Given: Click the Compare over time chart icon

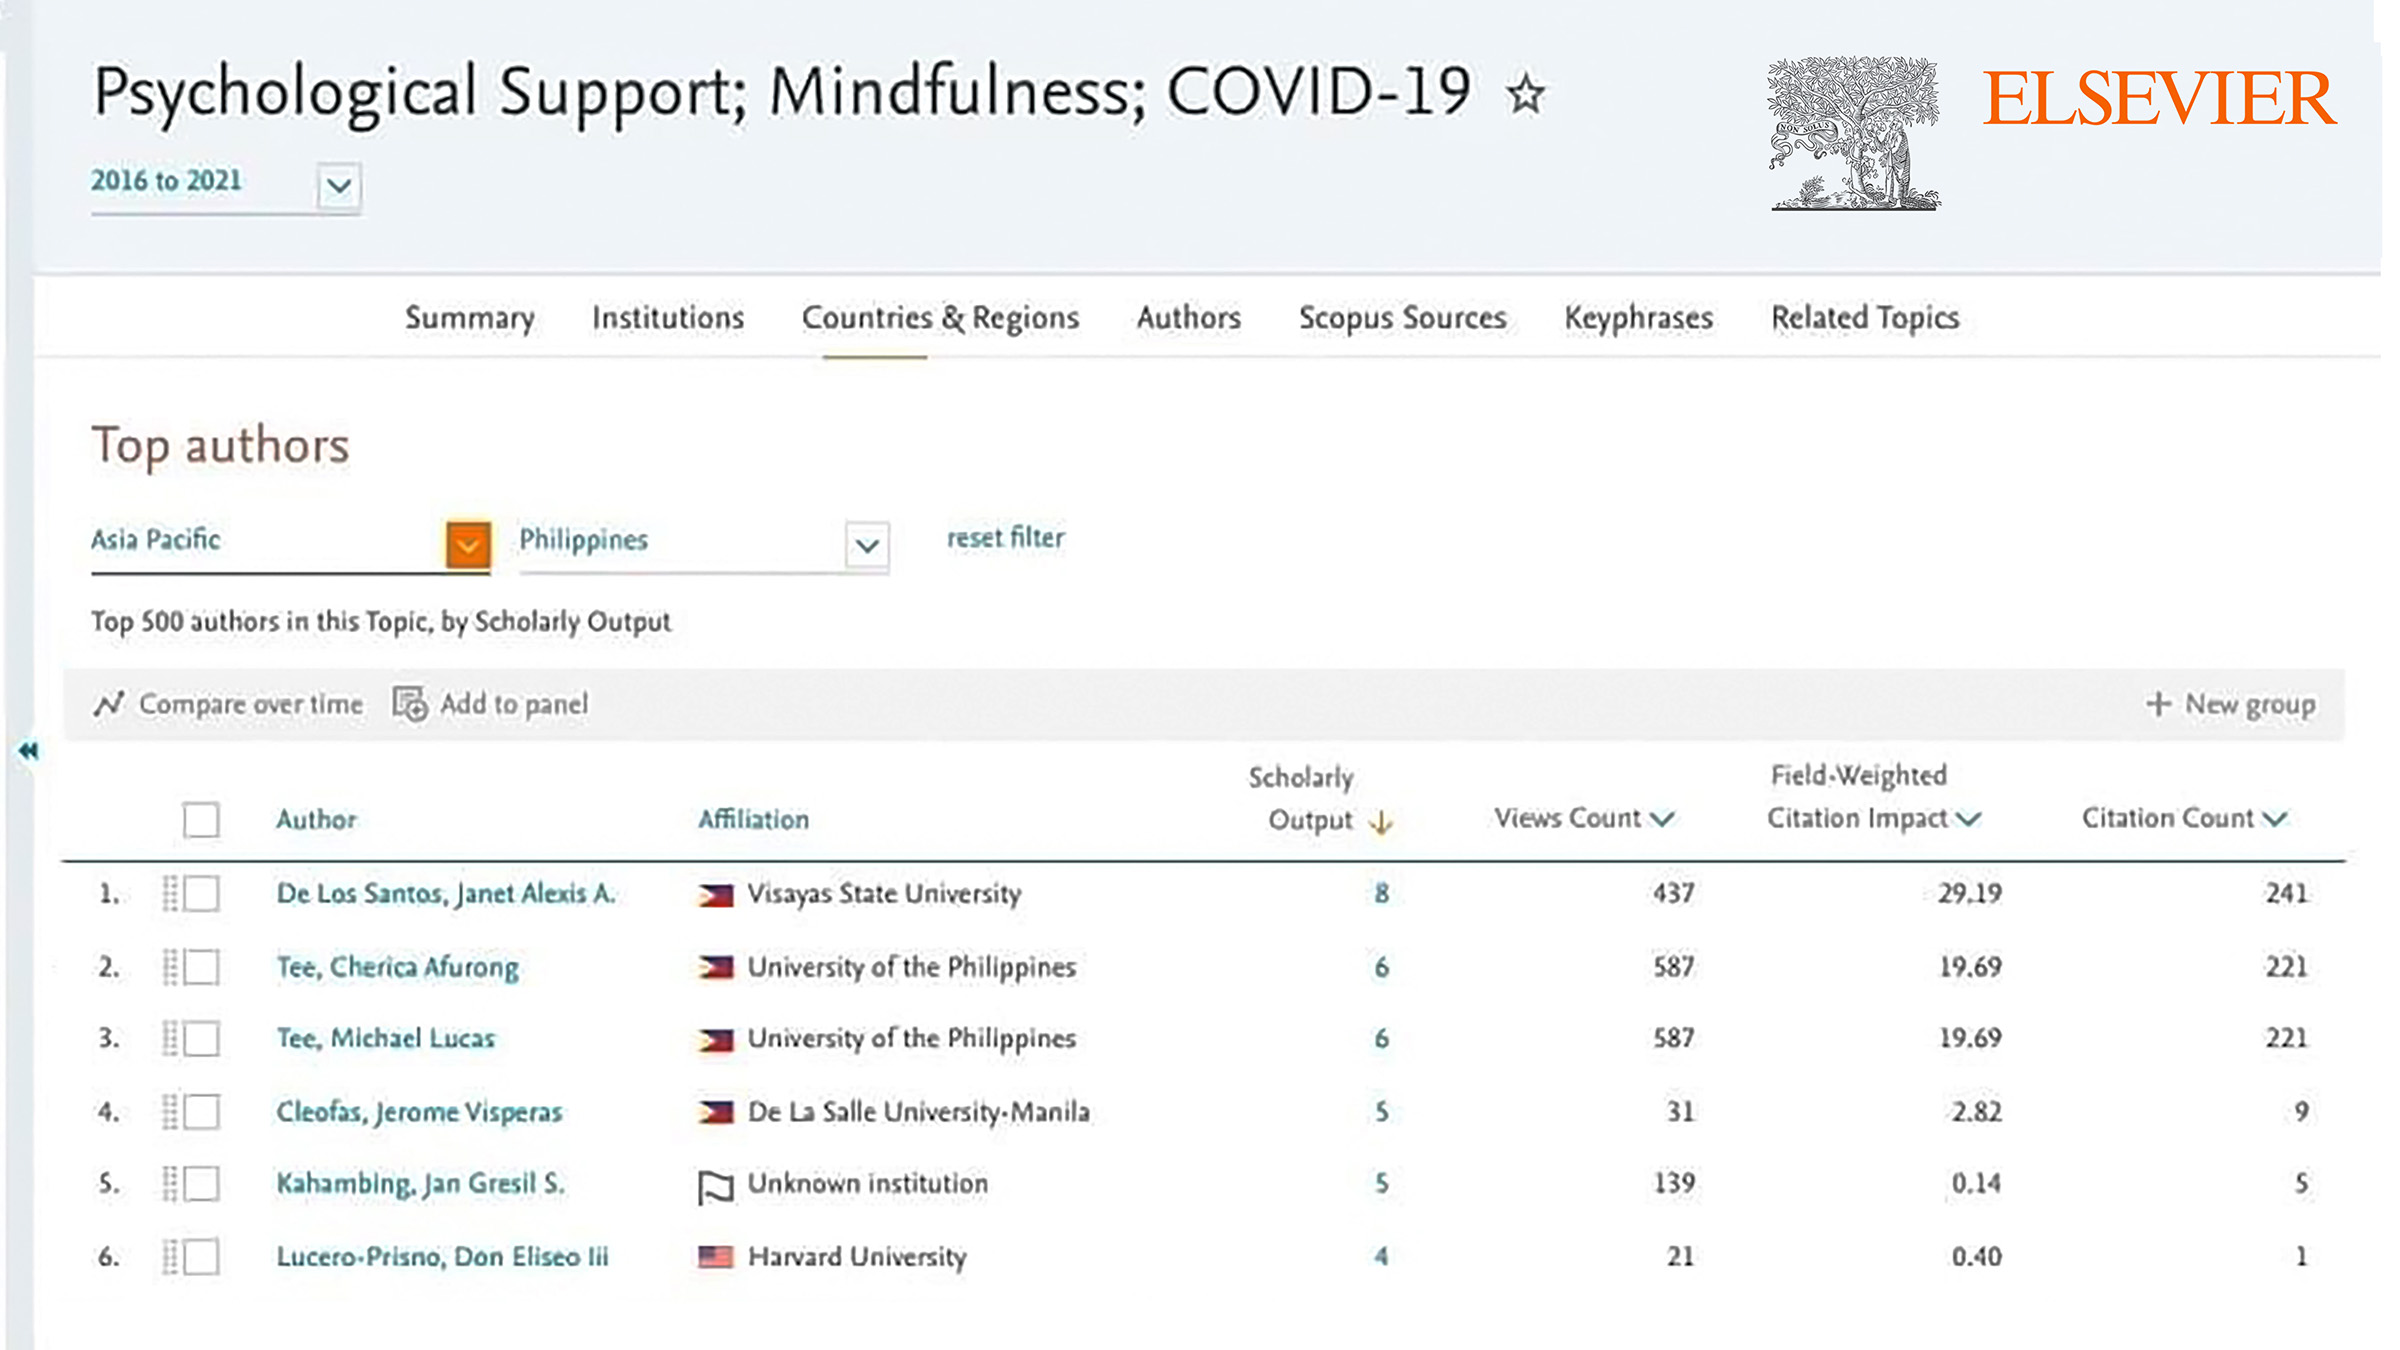Looking at the screenshot, I should (108, 704).
